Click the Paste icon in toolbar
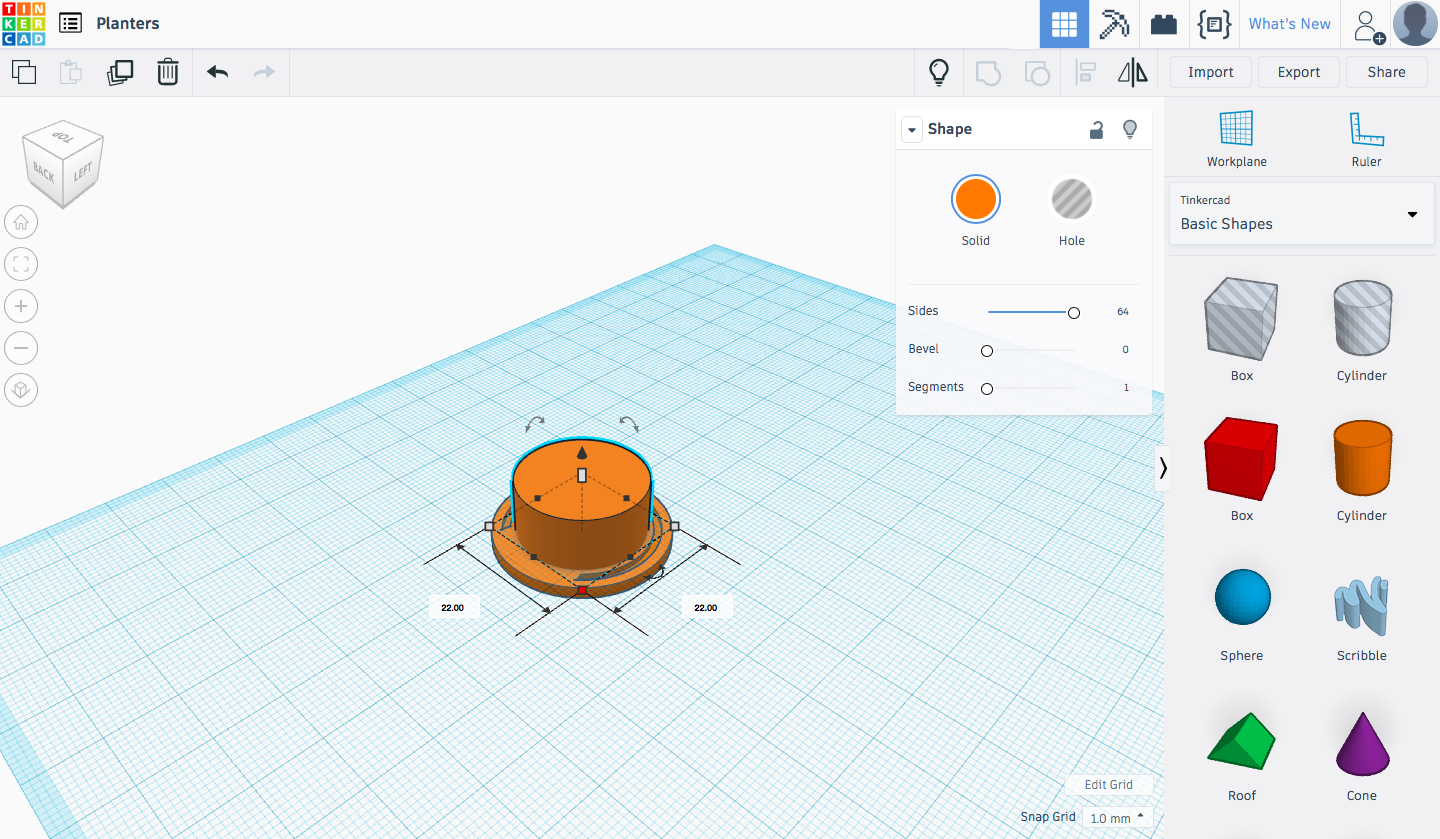The height and width of the screenshot is (839, 1440). pyautogui.click(x=71, y=72)
